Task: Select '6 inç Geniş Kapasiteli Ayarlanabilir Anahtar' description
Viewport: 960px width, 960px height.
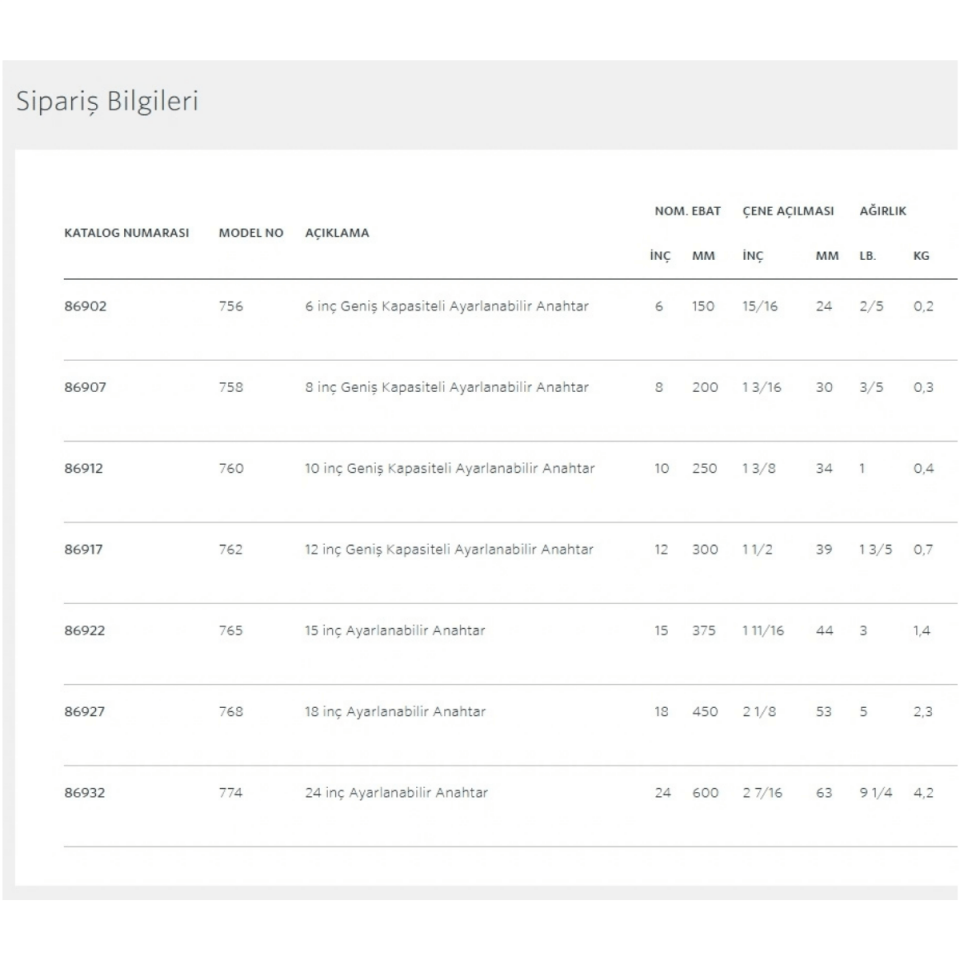Action: (447, 306)
